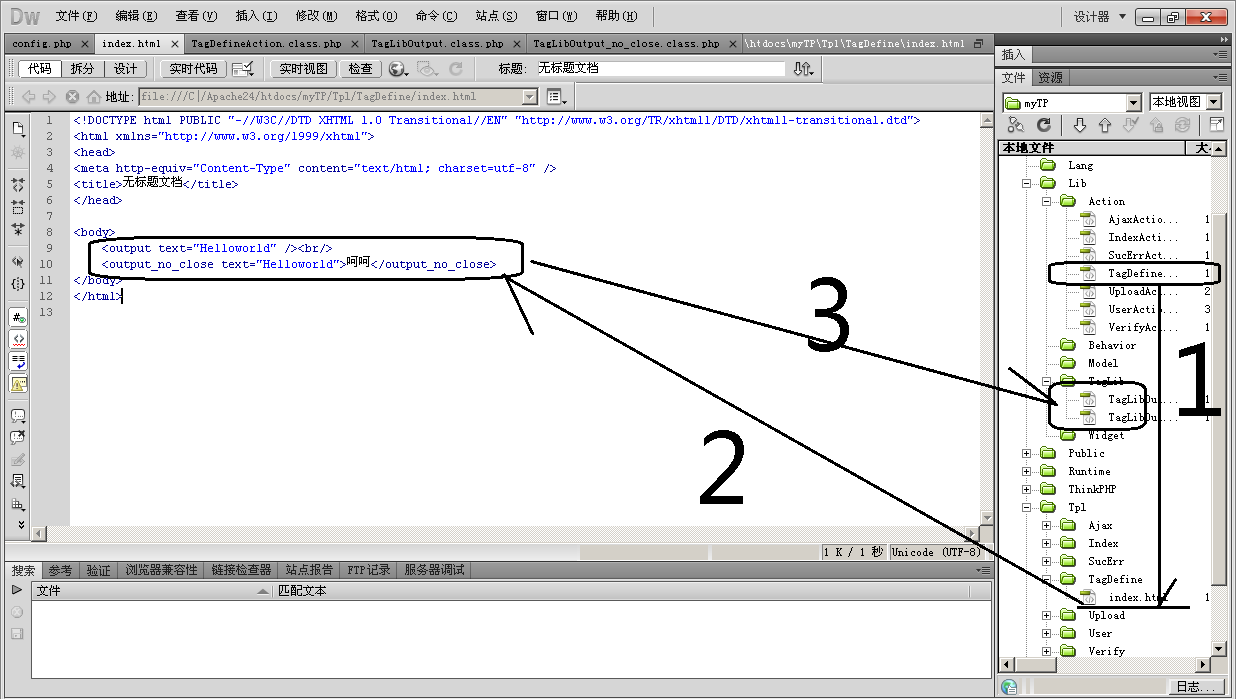Collapse the Lib folder in file tree
1236x699 pixels.
pos(1026,183)
